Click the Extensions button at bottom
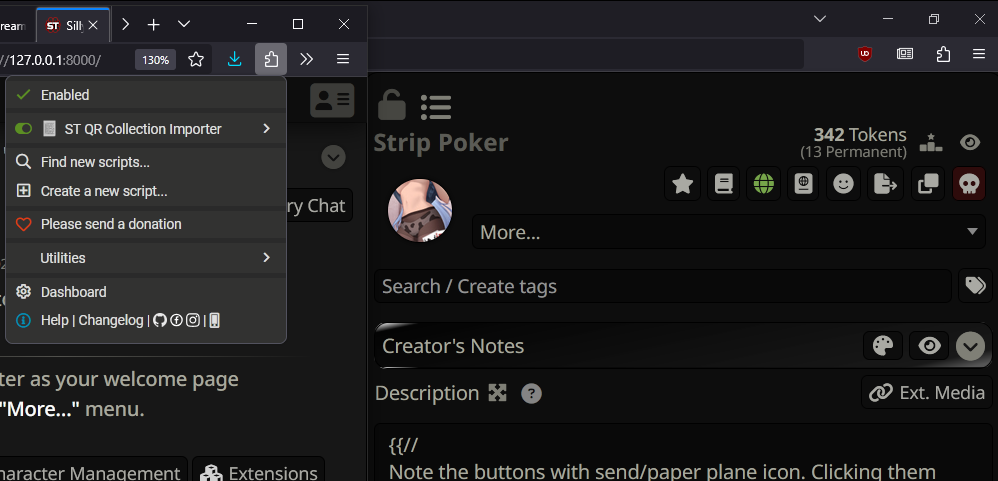 [x=258, y=473]
